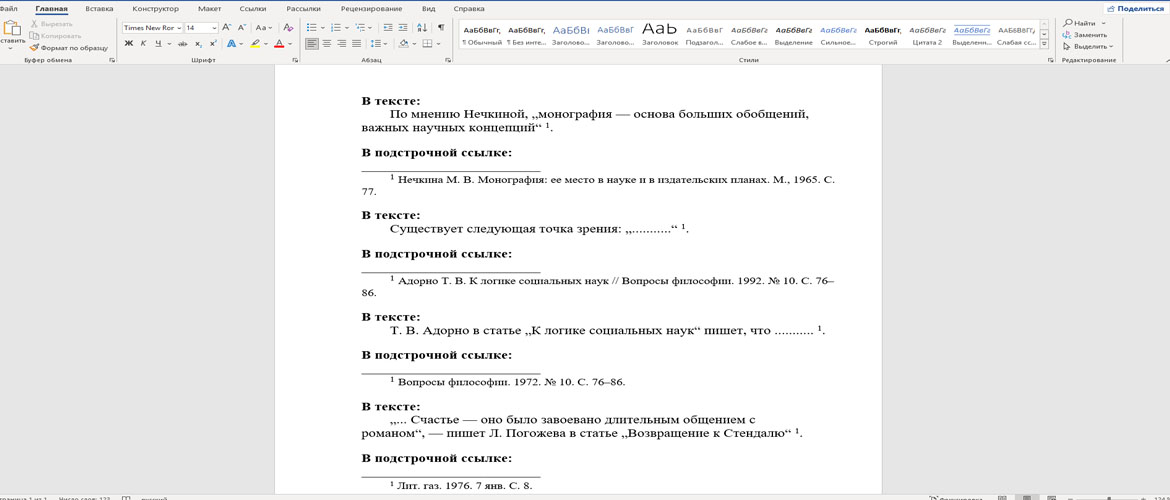Click Format Painter (Формат по образцу)

click(69, 48)
